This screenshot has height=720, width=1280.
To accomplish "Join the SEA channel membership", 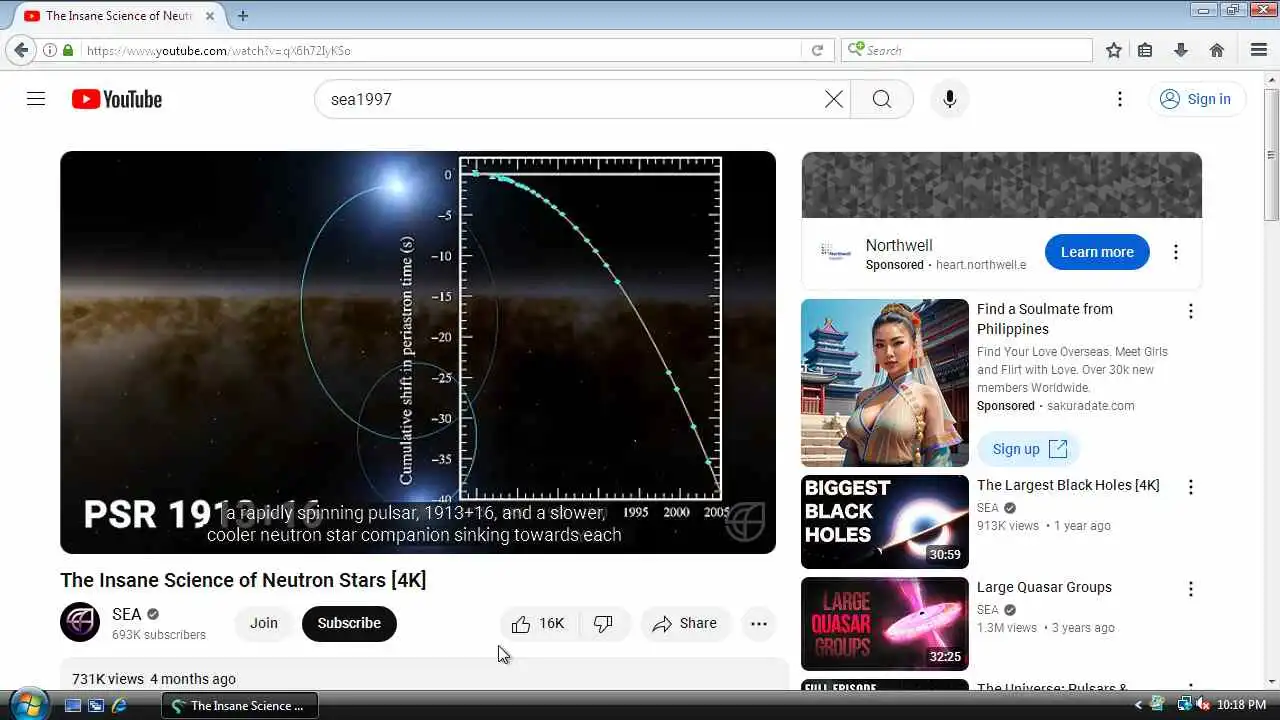I will (264, 623).
